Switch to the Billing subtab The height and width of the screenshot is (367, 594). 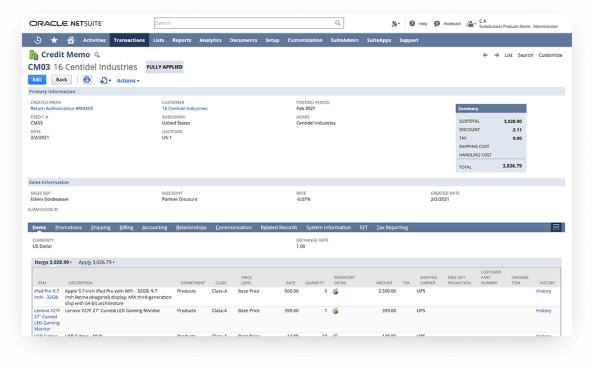126,227
